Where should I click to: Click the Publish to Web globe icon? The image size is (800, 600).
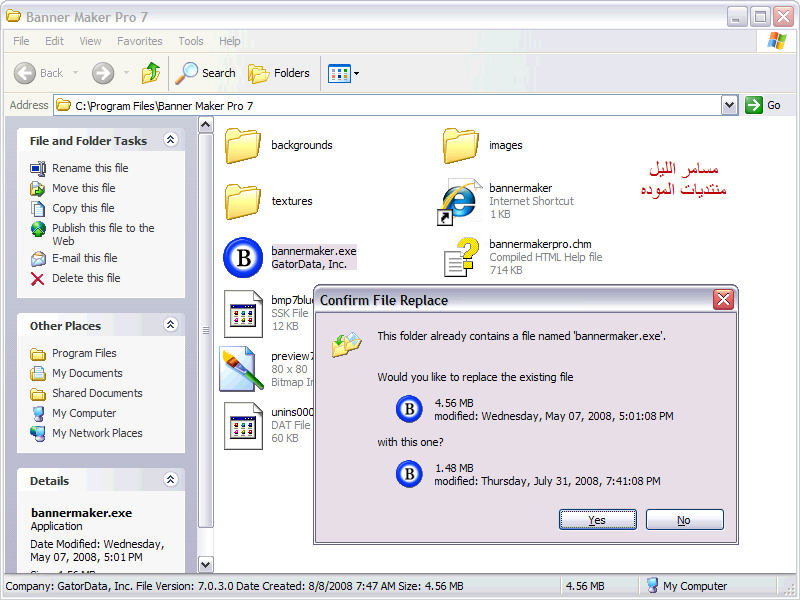(x=38, y=229)
